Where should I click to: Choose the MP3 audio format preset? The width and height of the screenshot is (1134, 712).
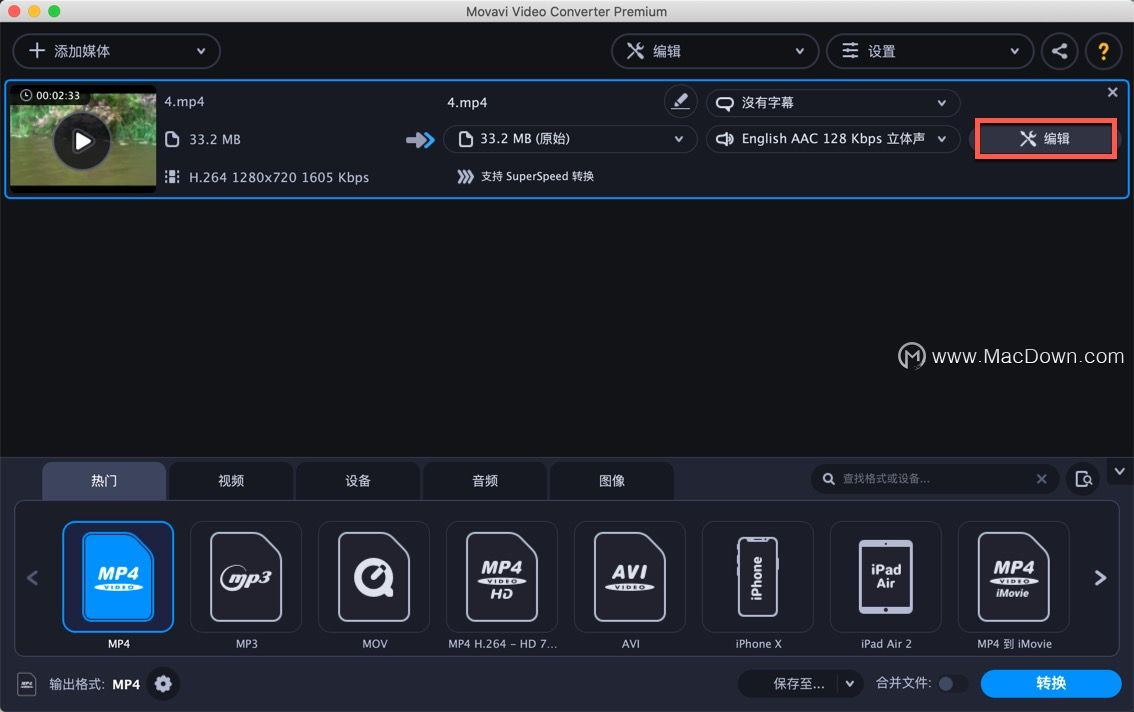[x=246, y=577]
